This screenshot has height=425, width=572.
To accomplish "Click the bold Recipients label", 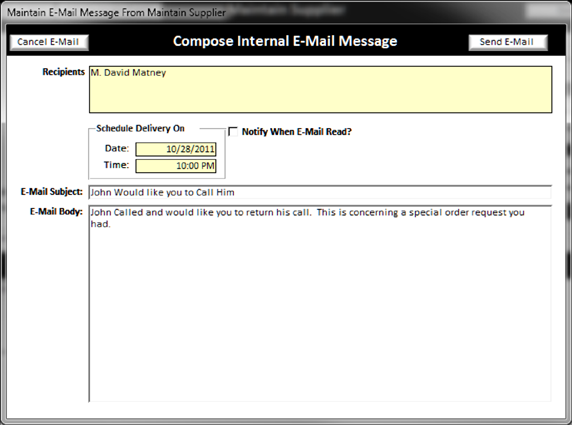I will (x=63, y=72).
